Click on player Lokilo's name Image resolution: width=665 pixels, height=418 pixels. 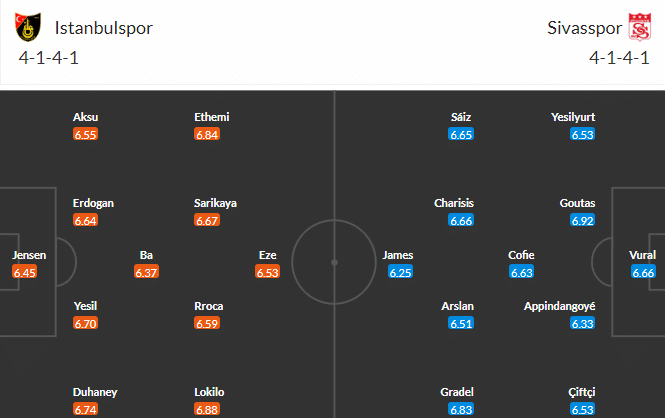(211, 393)
